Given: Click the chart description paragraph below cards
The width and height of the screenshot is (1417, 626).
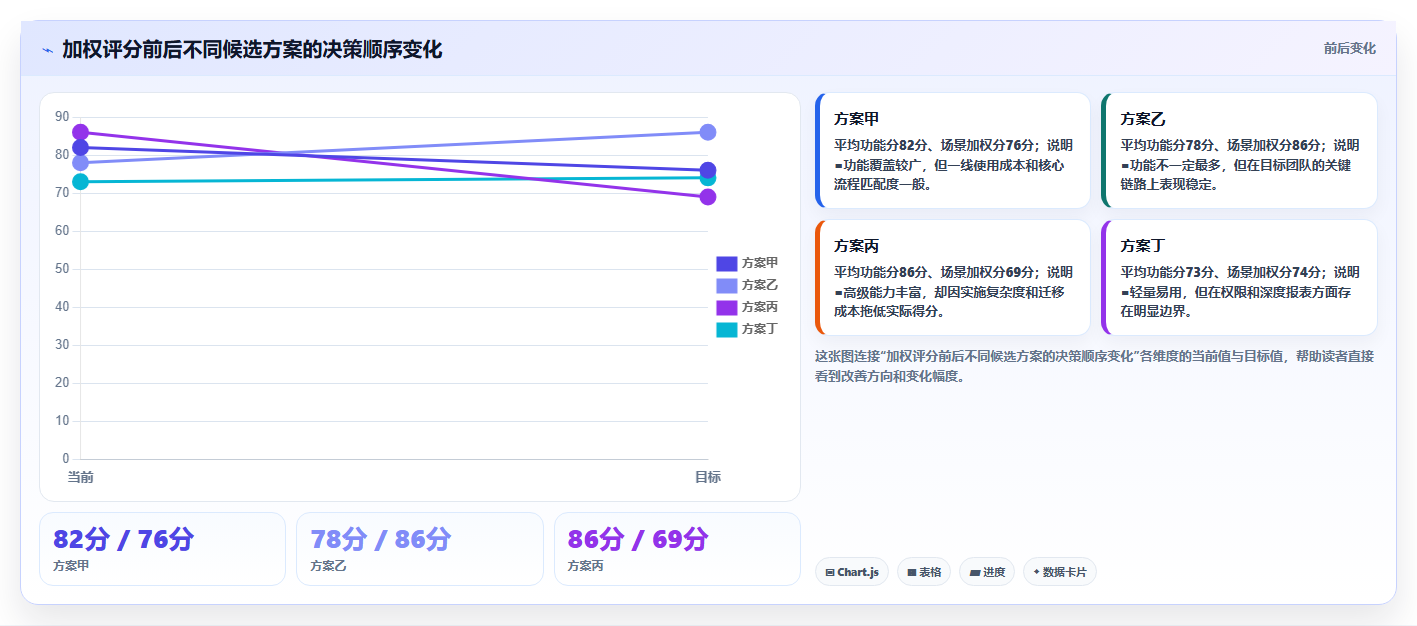Looking at the screenshot, I should (1095, 366).
